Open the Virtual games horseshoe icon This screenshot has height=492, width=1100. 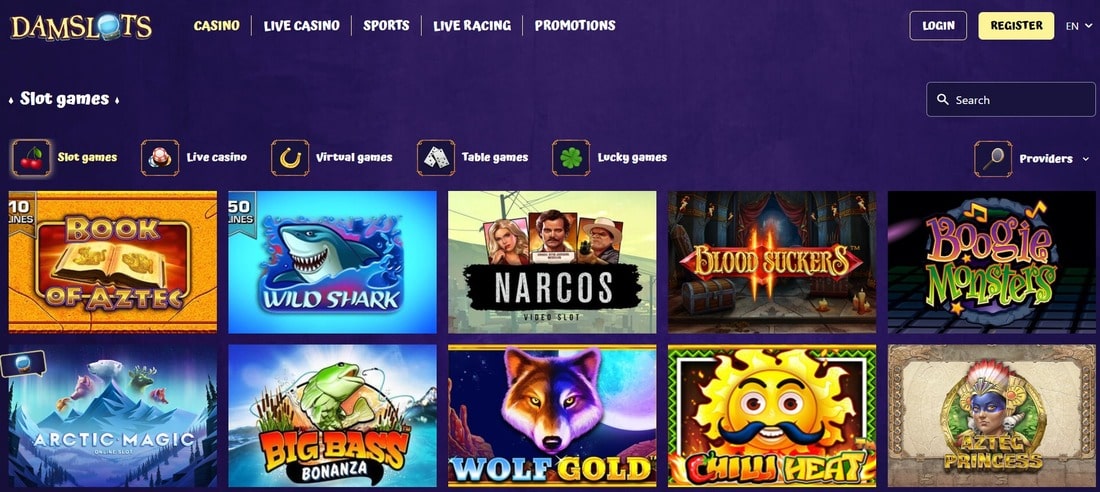[x=290, y=158]
